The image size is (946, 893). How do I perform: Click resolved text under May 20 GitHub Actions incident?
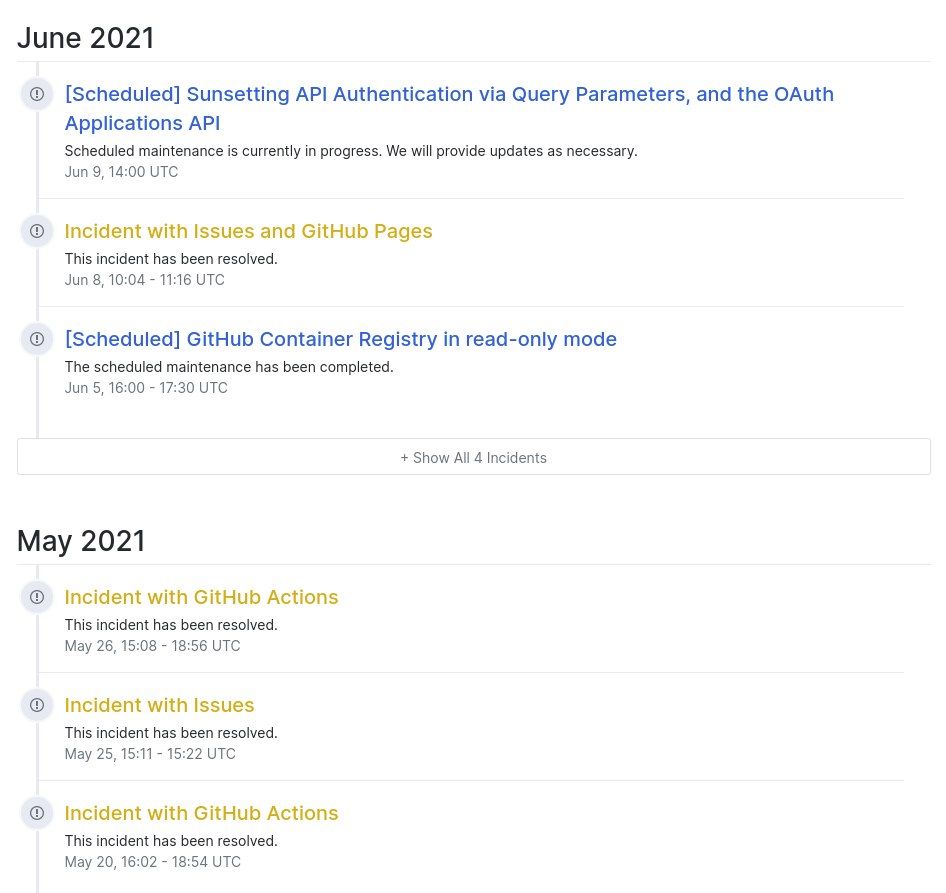[171, 841]
